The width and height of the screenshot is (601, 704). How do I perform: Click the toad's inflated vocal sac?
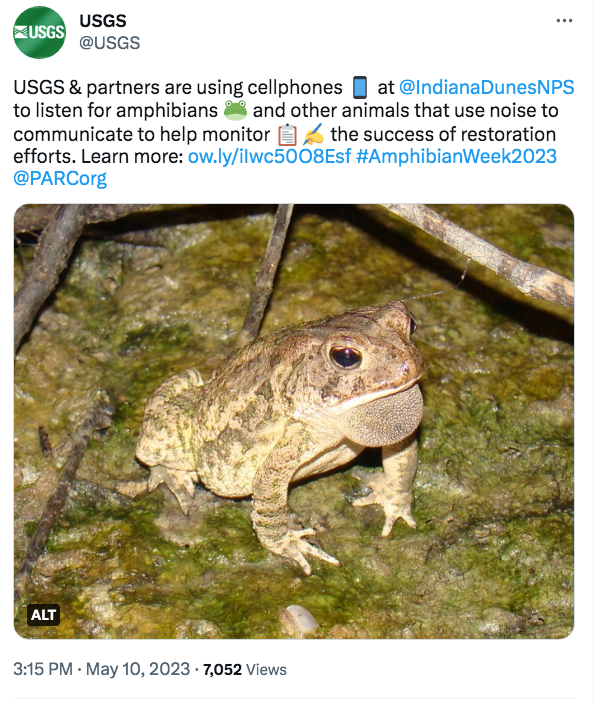(385, 418)
